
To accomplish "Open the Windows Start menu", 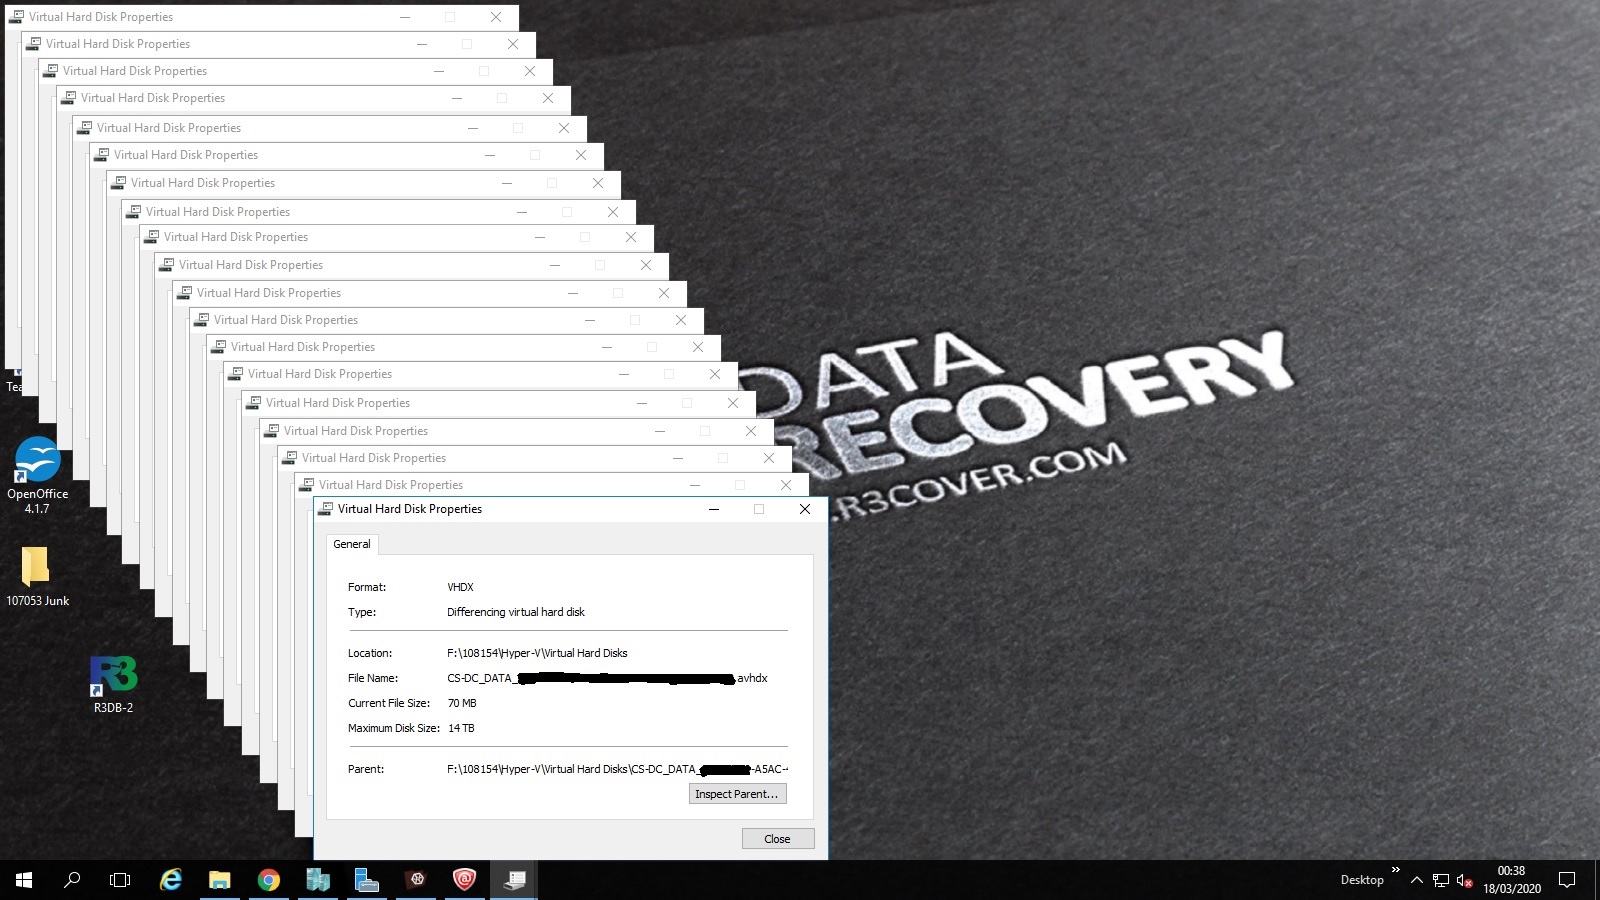I will click(x=24, y=880).
